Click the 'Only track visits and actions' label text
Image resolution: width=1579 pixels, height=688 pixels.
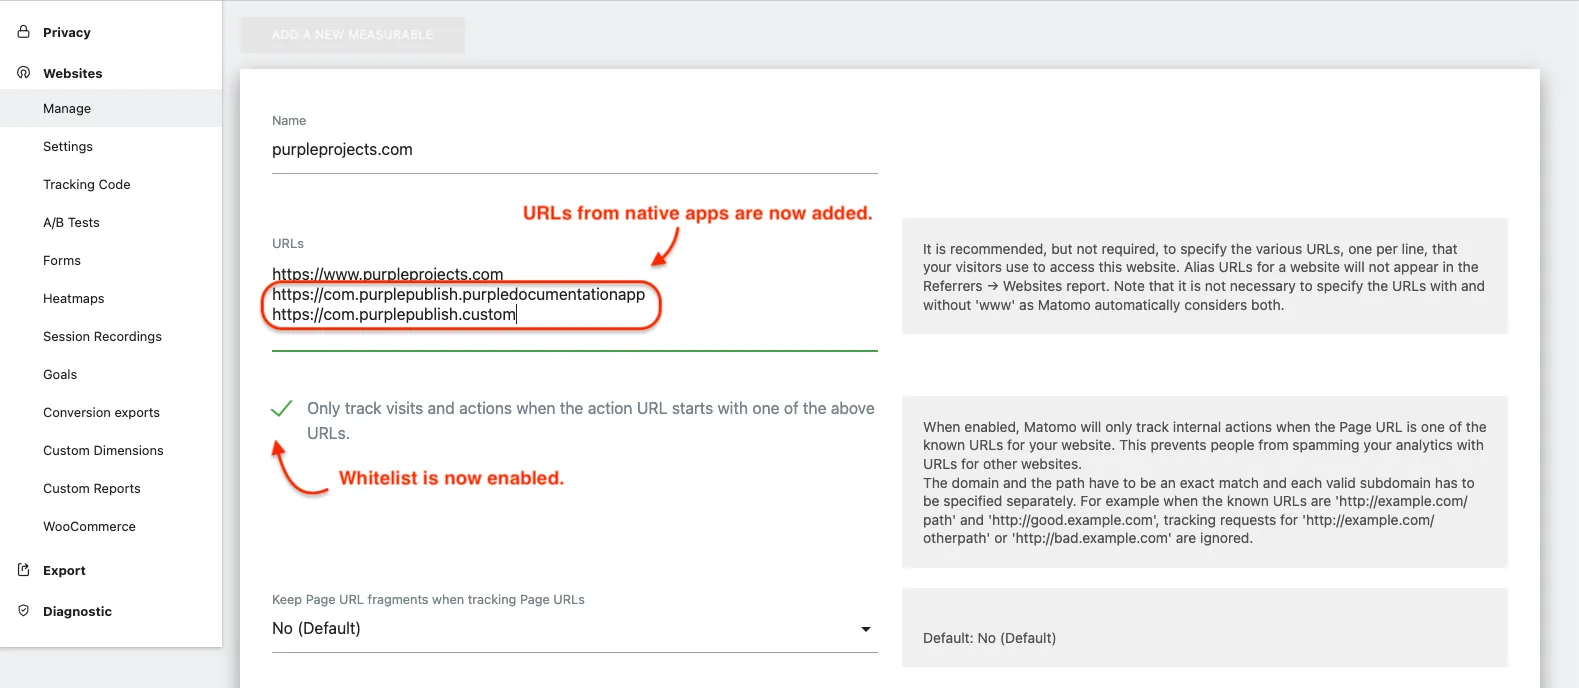point(590,421)
